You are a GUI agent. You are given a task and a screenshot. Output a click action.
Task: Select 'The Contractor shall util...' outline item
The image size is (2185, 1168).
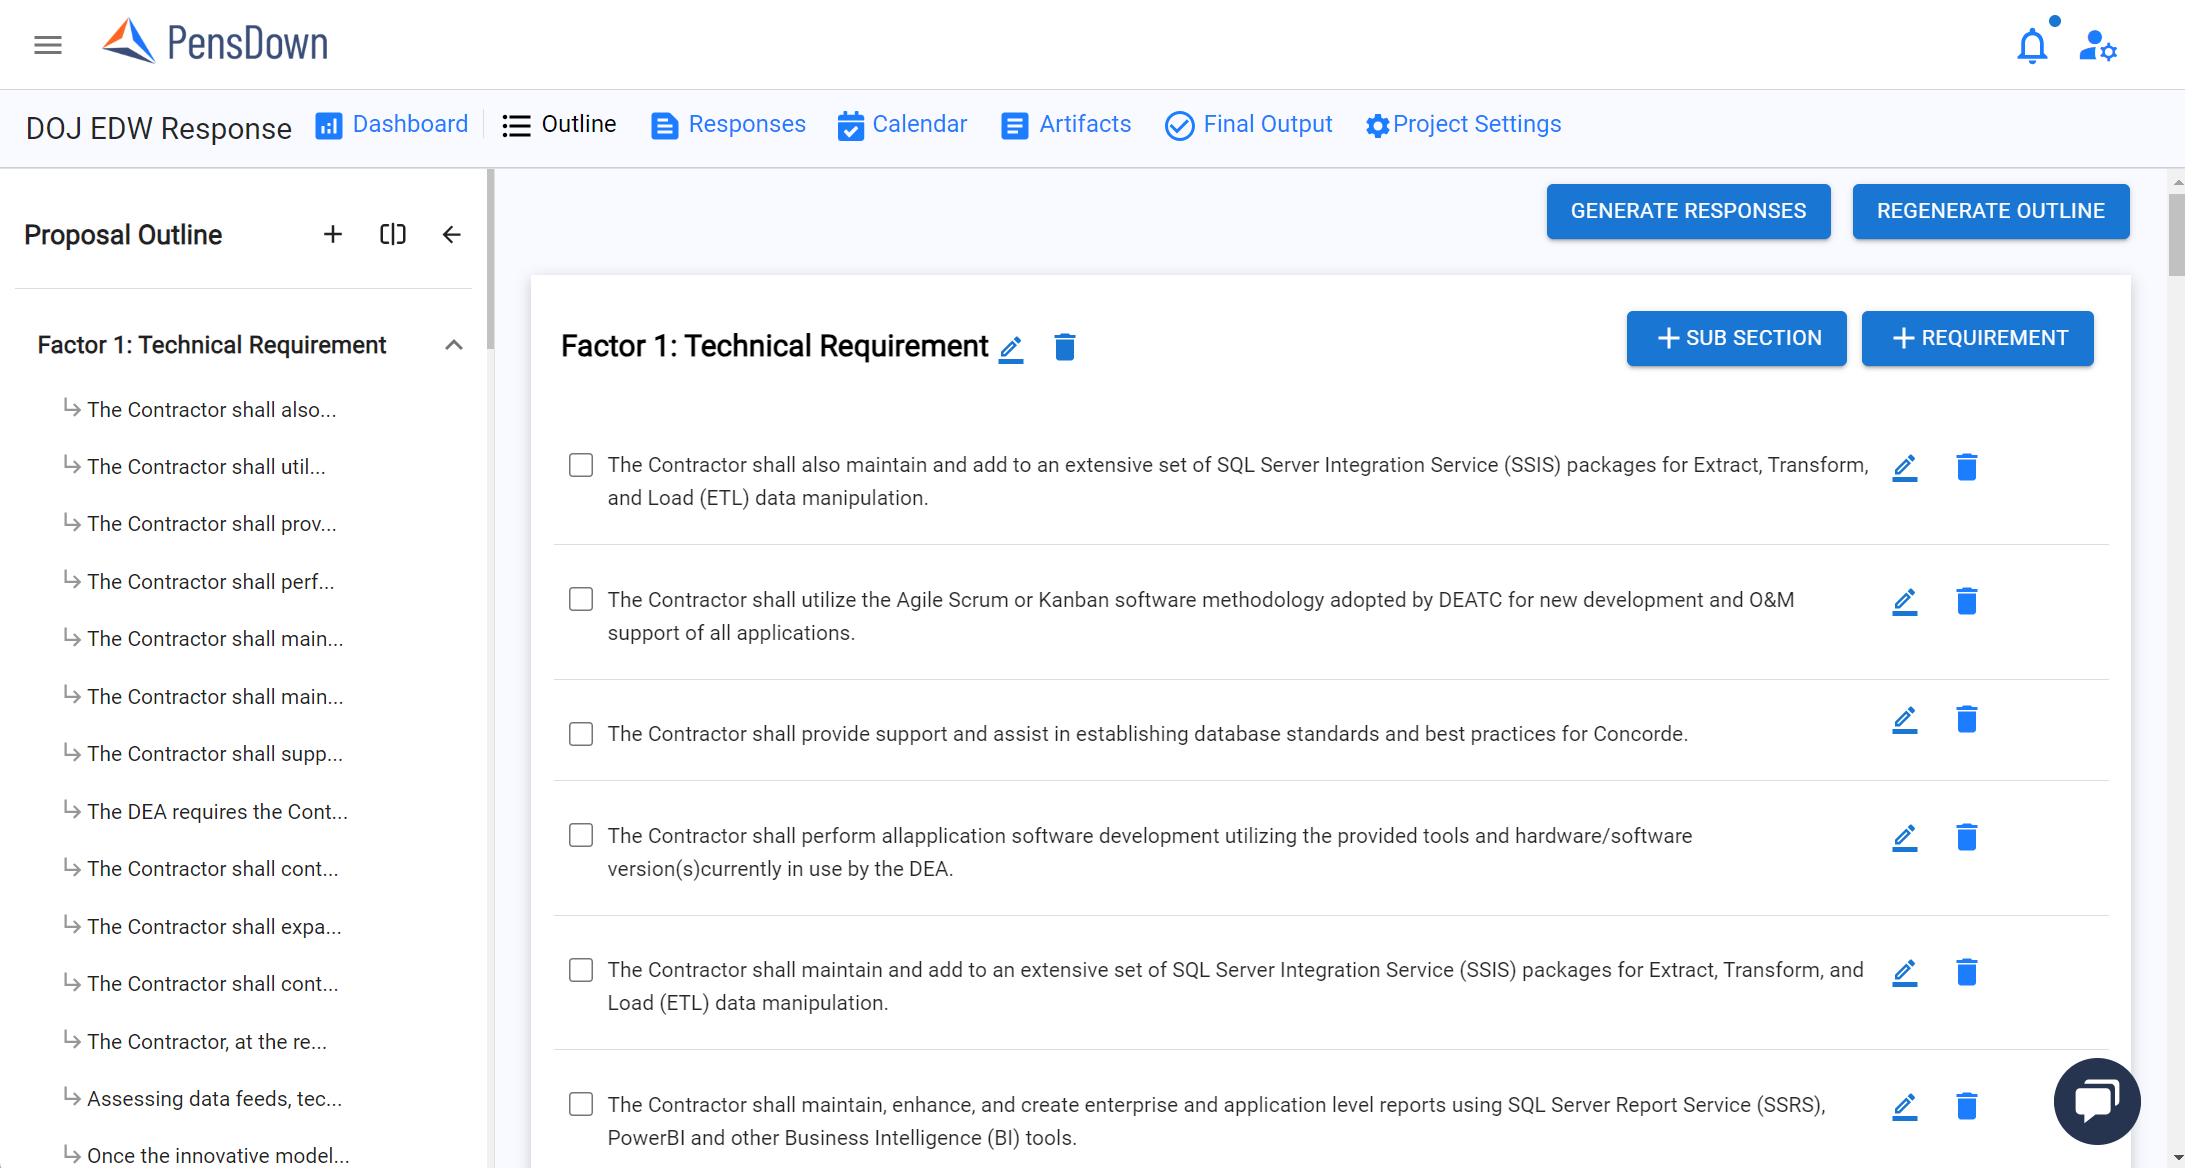[x=206, y=467]
